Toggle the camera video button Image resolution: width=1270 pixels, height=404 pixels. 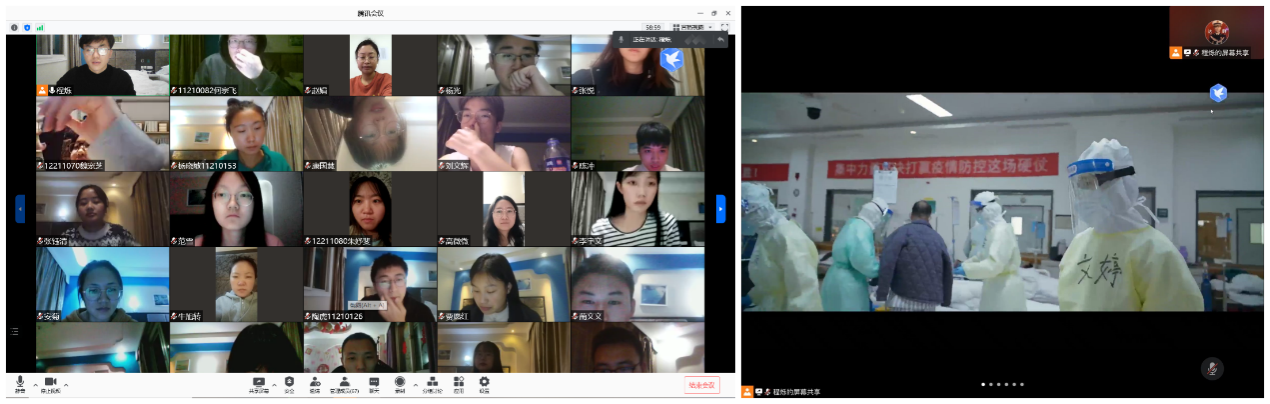(49, 383)
